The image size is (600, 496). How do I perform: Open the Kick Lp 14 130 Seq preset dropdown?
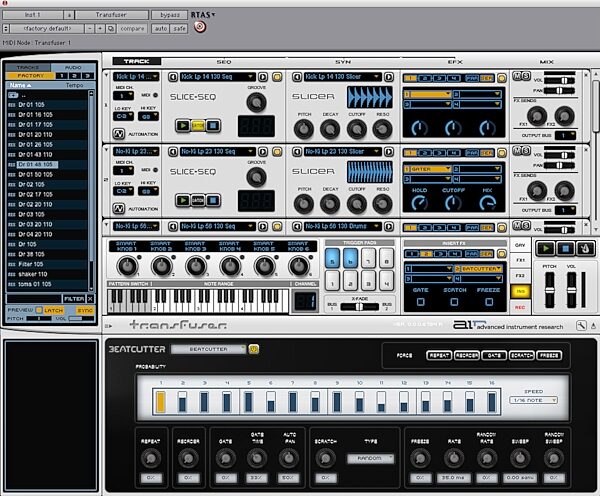pyautogui.click(x=217, y=77)
